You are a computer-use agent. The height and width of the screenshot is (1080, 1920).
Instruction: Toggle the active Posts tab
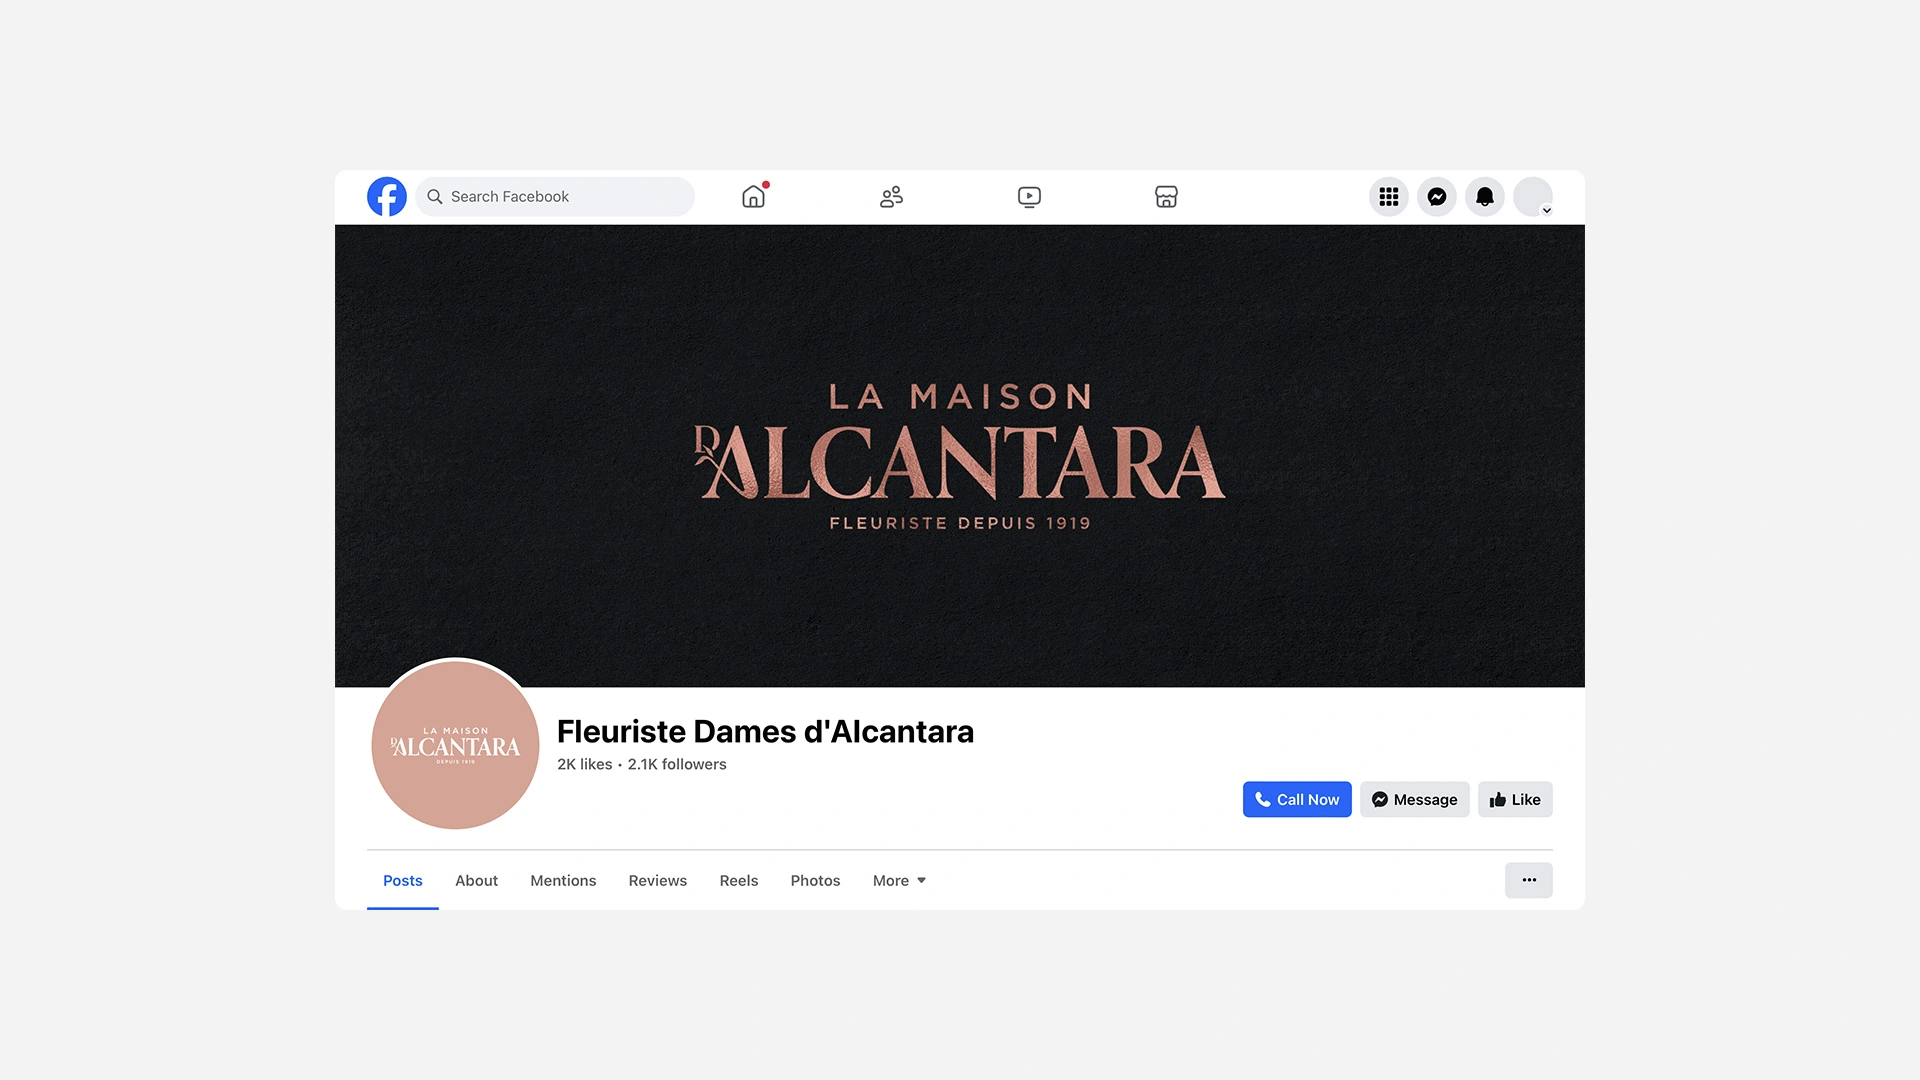(402, 880)
